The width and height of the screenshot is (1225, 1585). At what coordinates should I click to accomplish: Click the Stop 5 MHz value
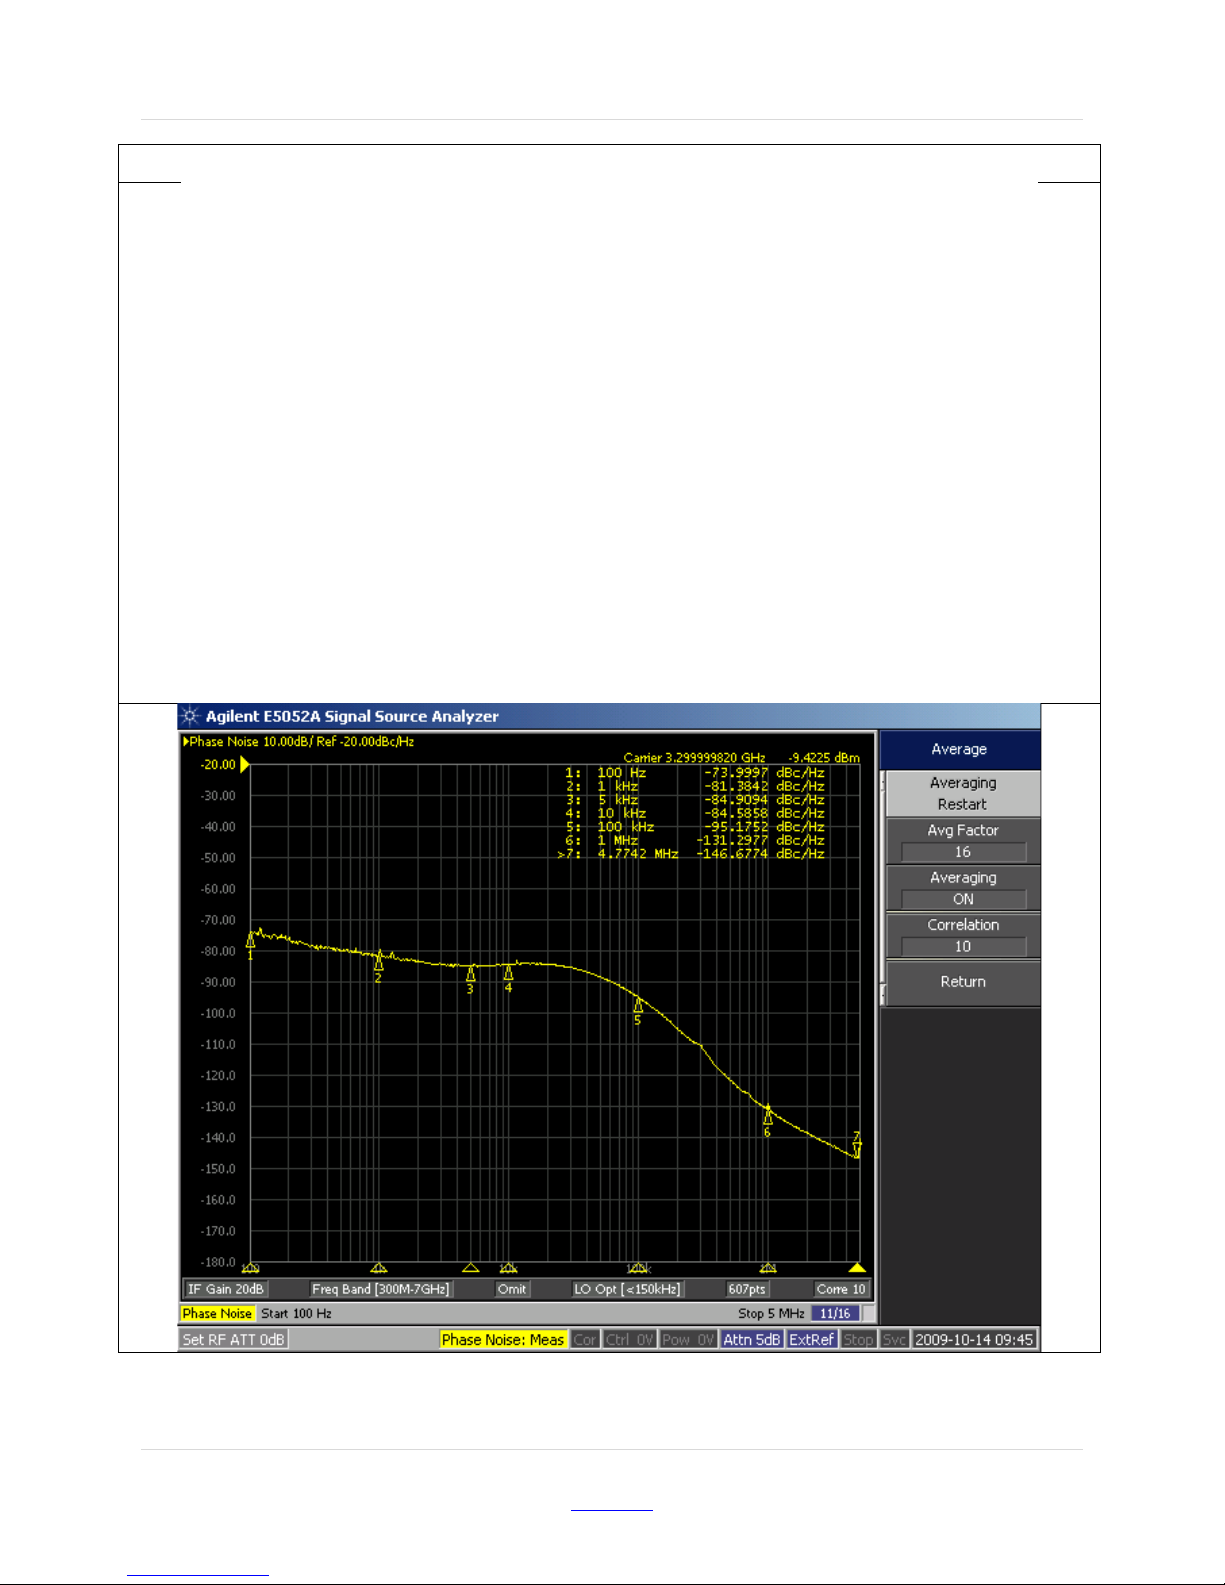(771, 1313)
